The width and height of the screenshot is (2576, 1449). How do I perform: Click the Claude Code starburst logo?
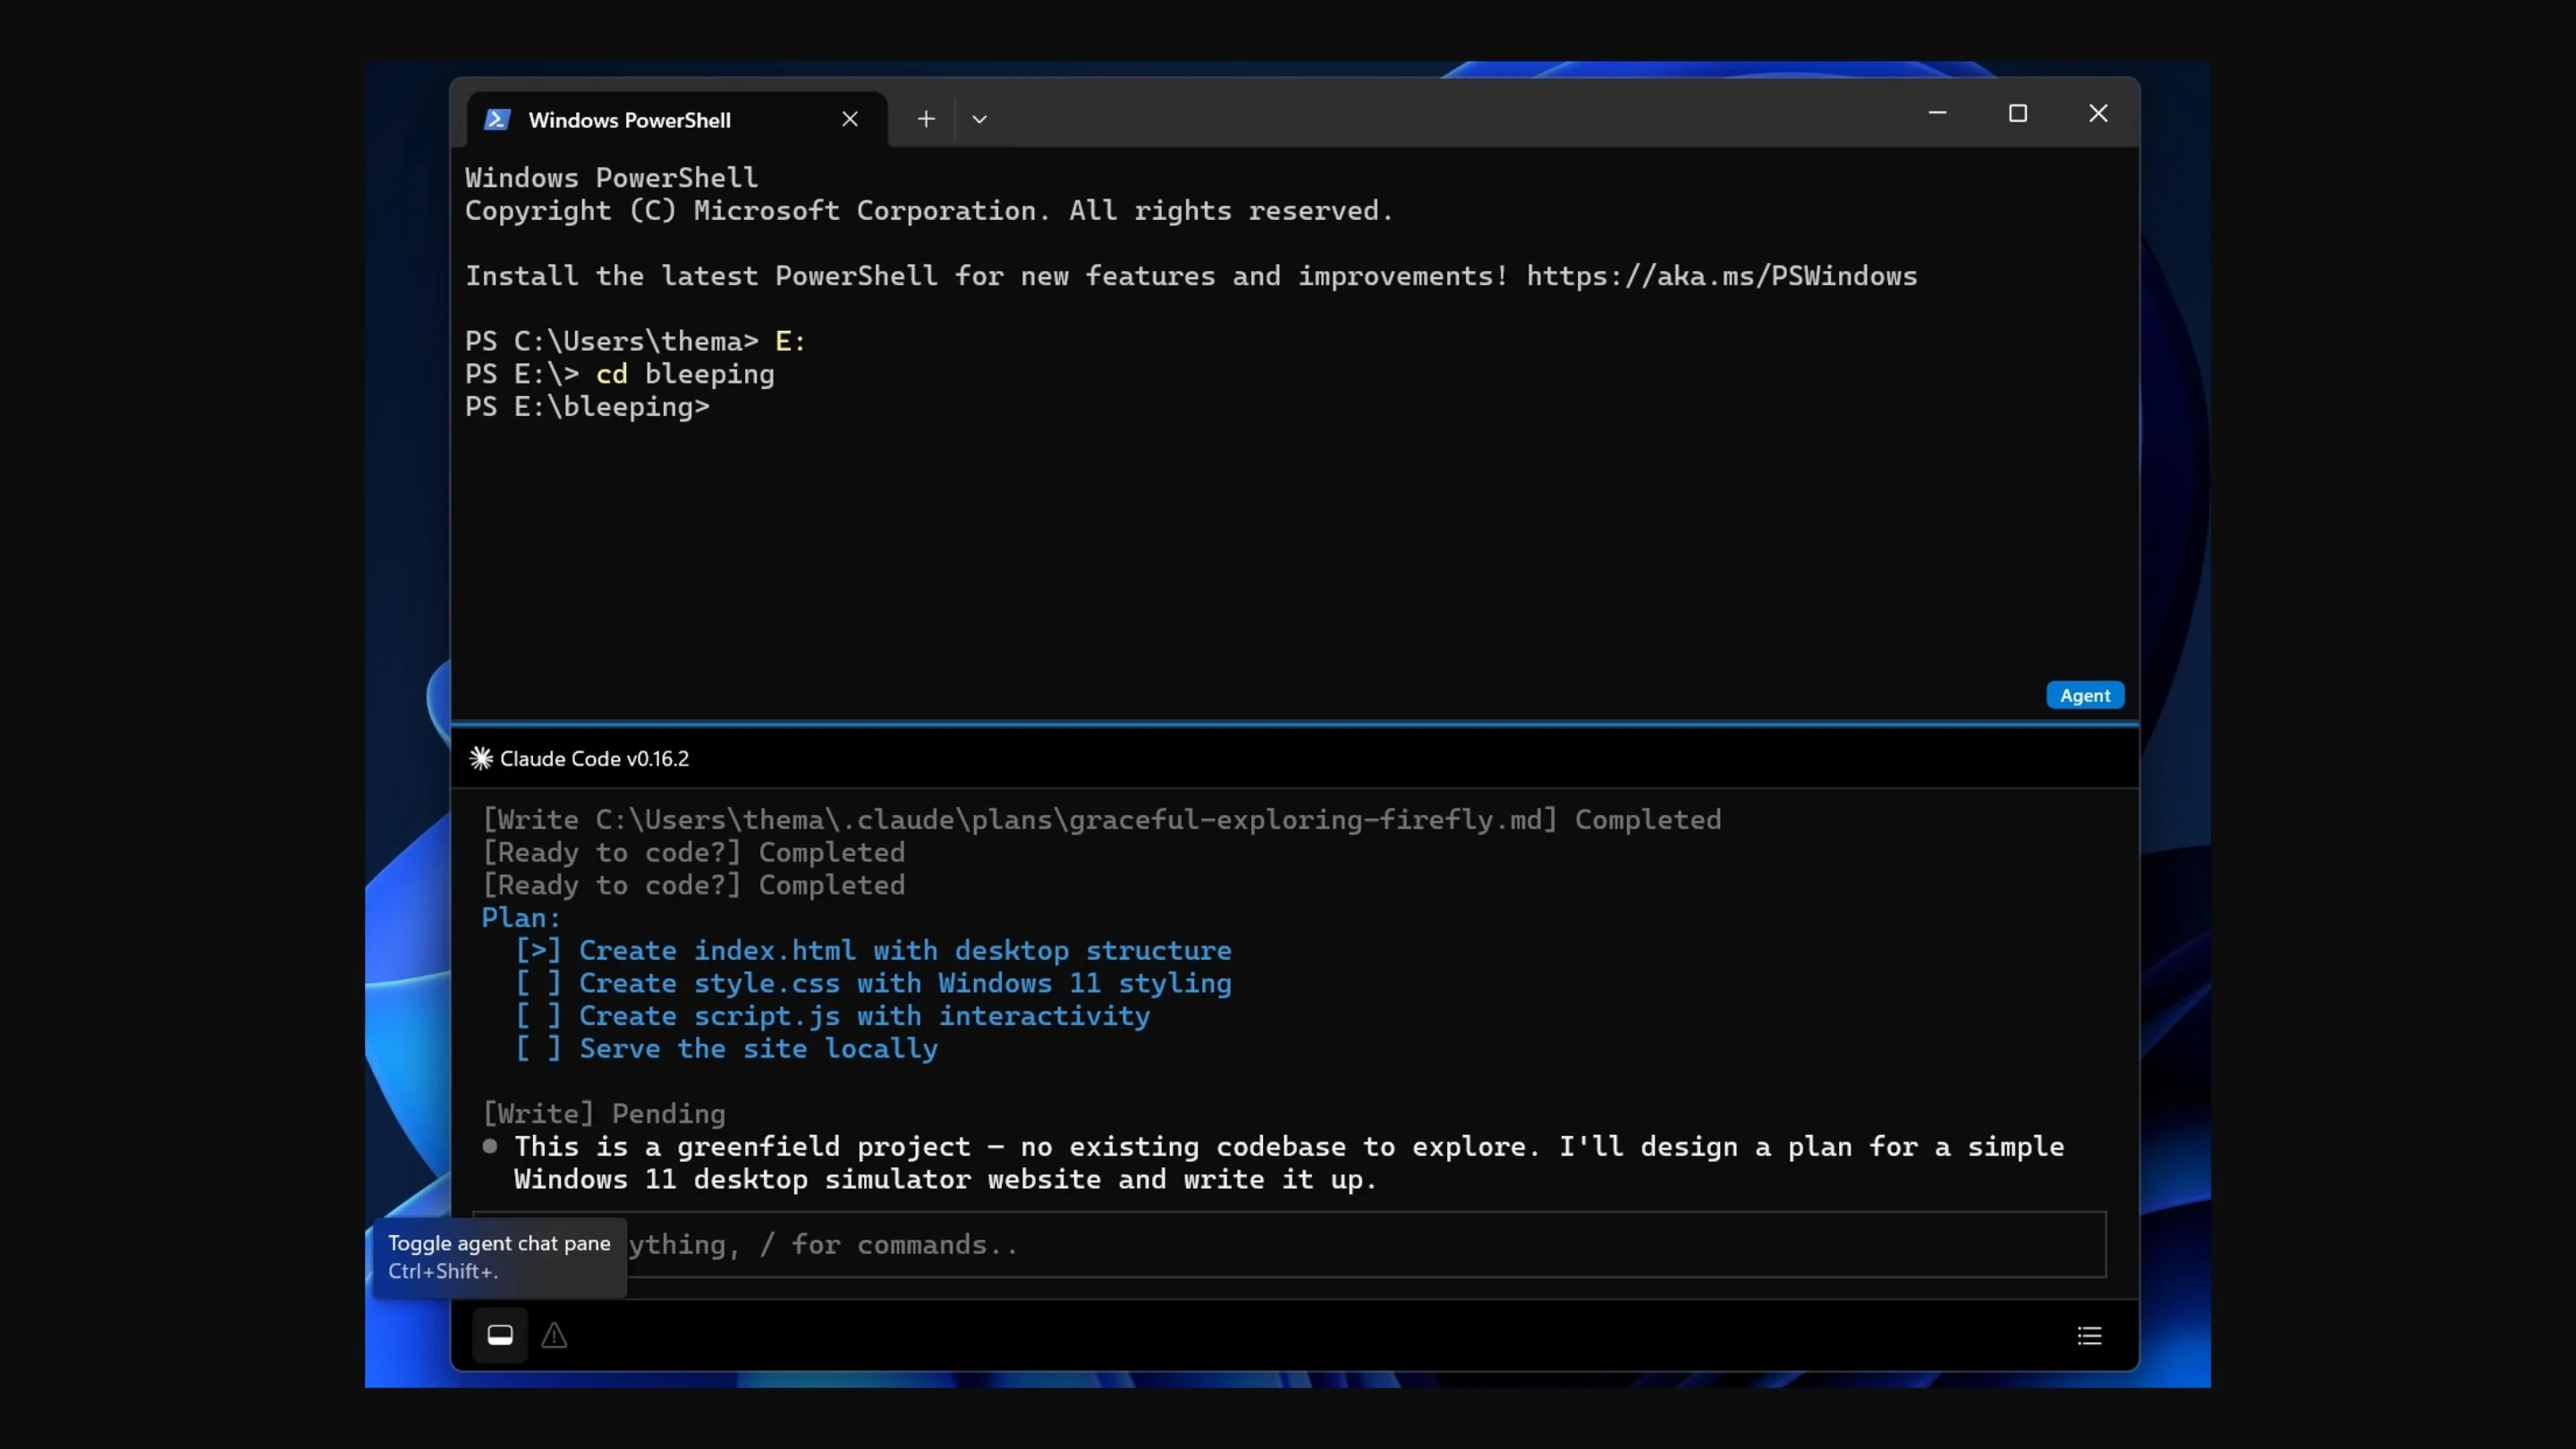(x=481, y=758)
